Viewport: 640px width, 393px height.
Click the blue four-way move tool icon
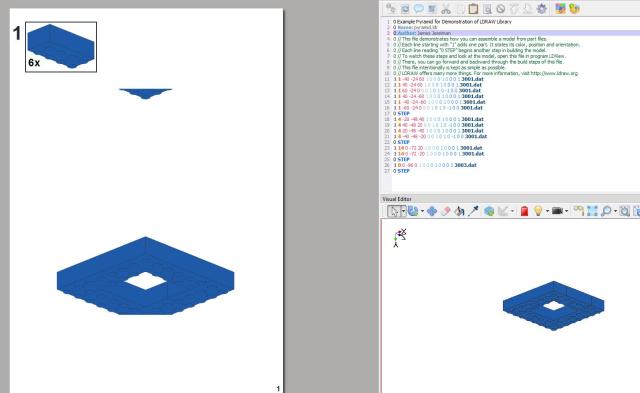(x=431, y=211)
